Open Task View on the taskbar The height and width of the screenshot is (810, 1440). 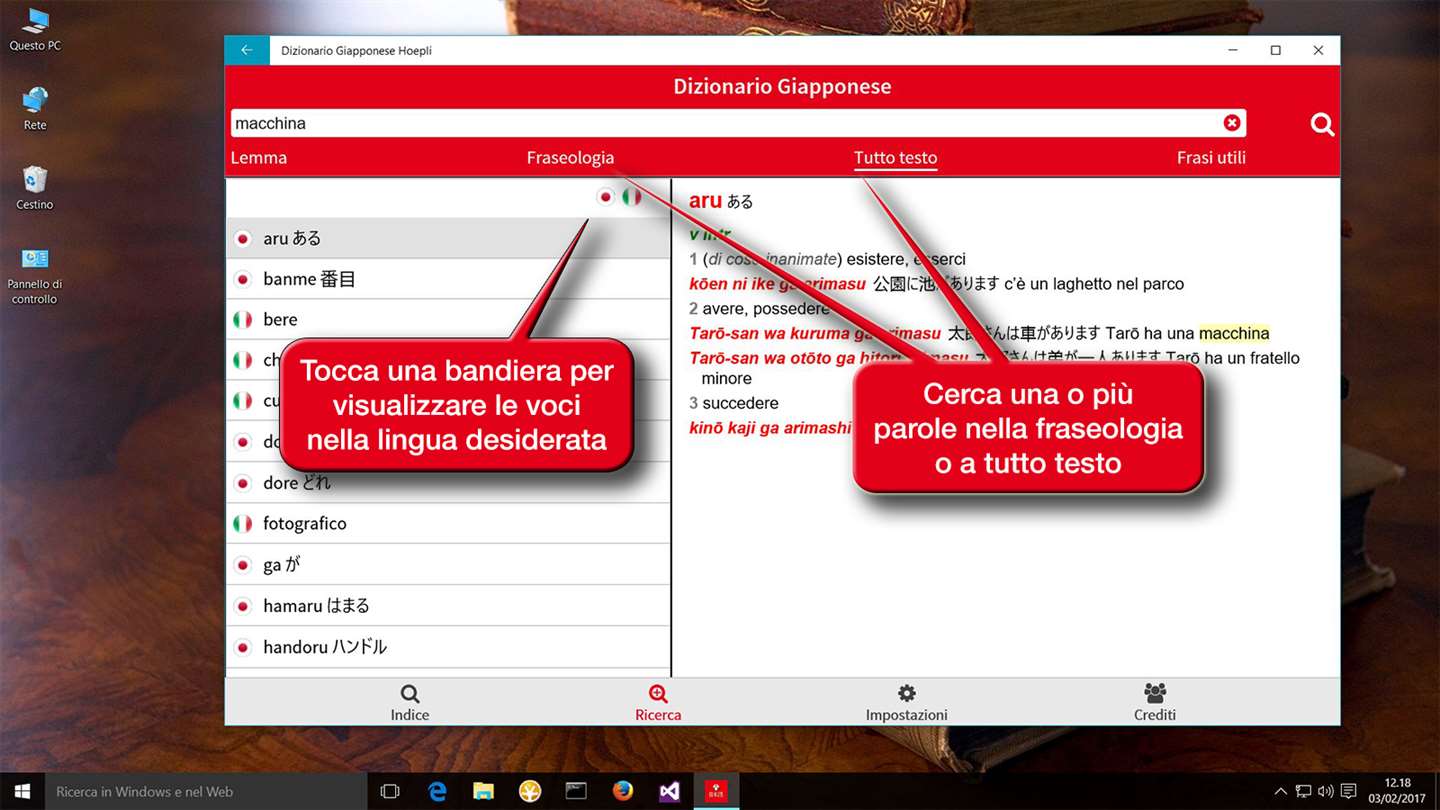(x=390, y=791)
